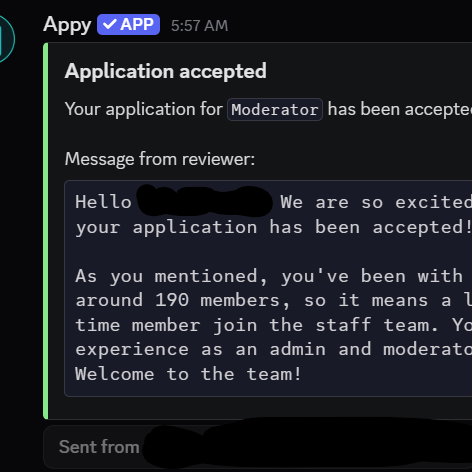Click the Application accepted embed title
The height and width of the screenshot is (472, 472).
point(166,71)
